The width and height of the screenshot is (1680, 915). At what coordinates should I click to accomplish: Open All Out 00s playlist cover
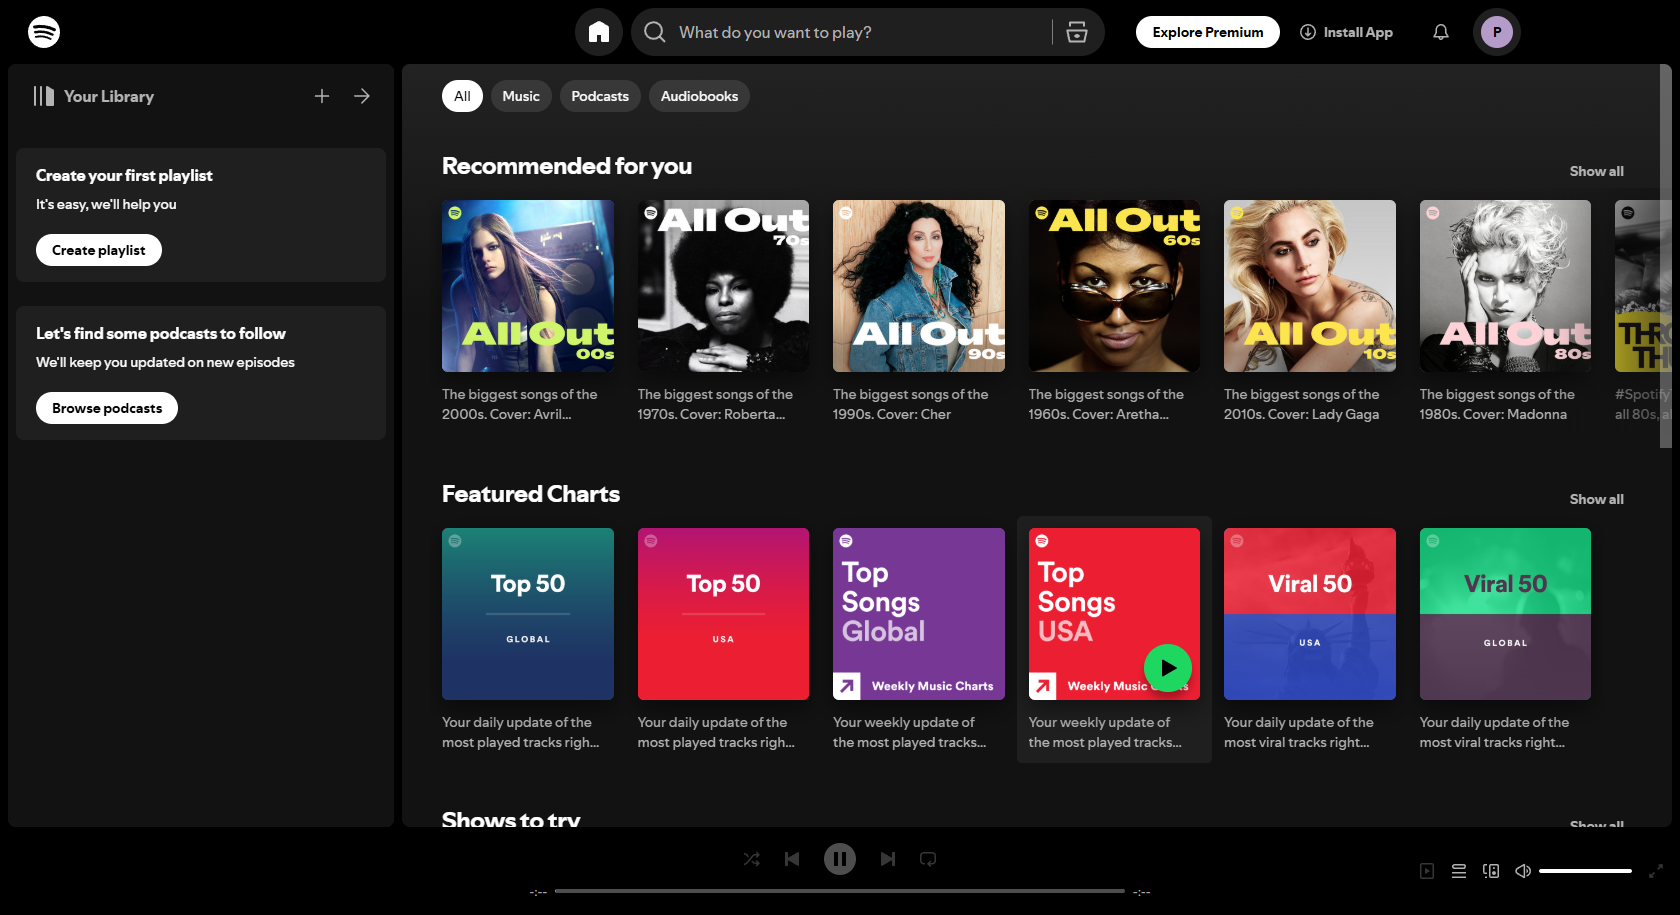528,286
